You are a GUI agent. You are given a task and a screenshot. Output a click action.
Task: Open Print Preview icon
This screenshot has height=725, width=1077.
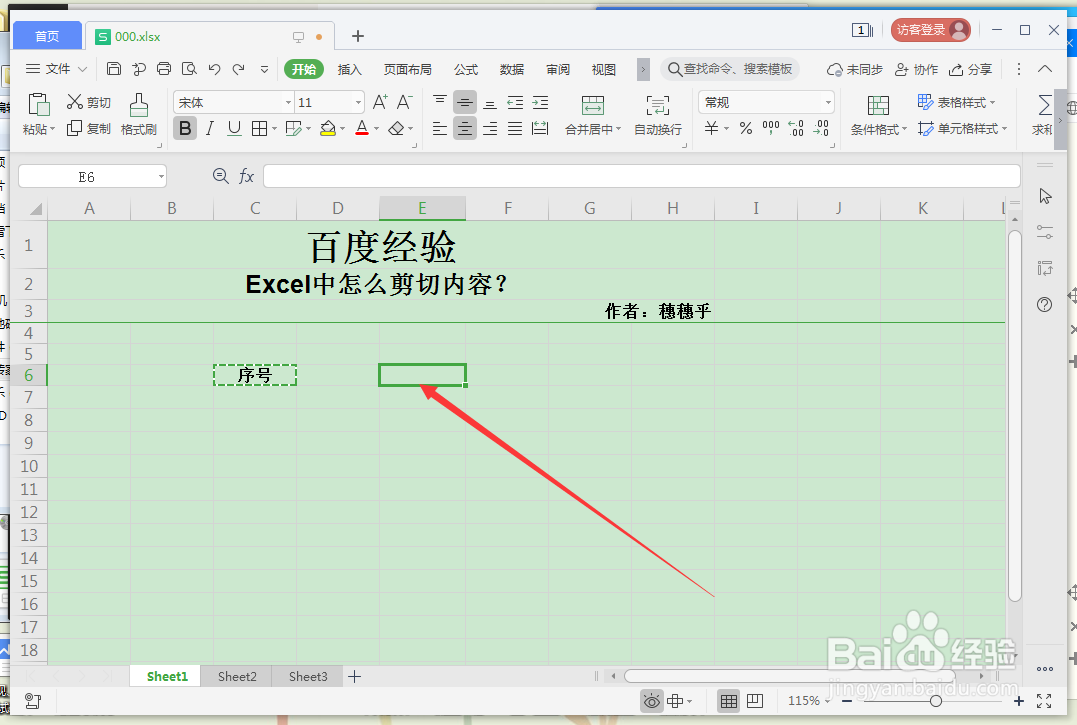click(x=189, y=69)
